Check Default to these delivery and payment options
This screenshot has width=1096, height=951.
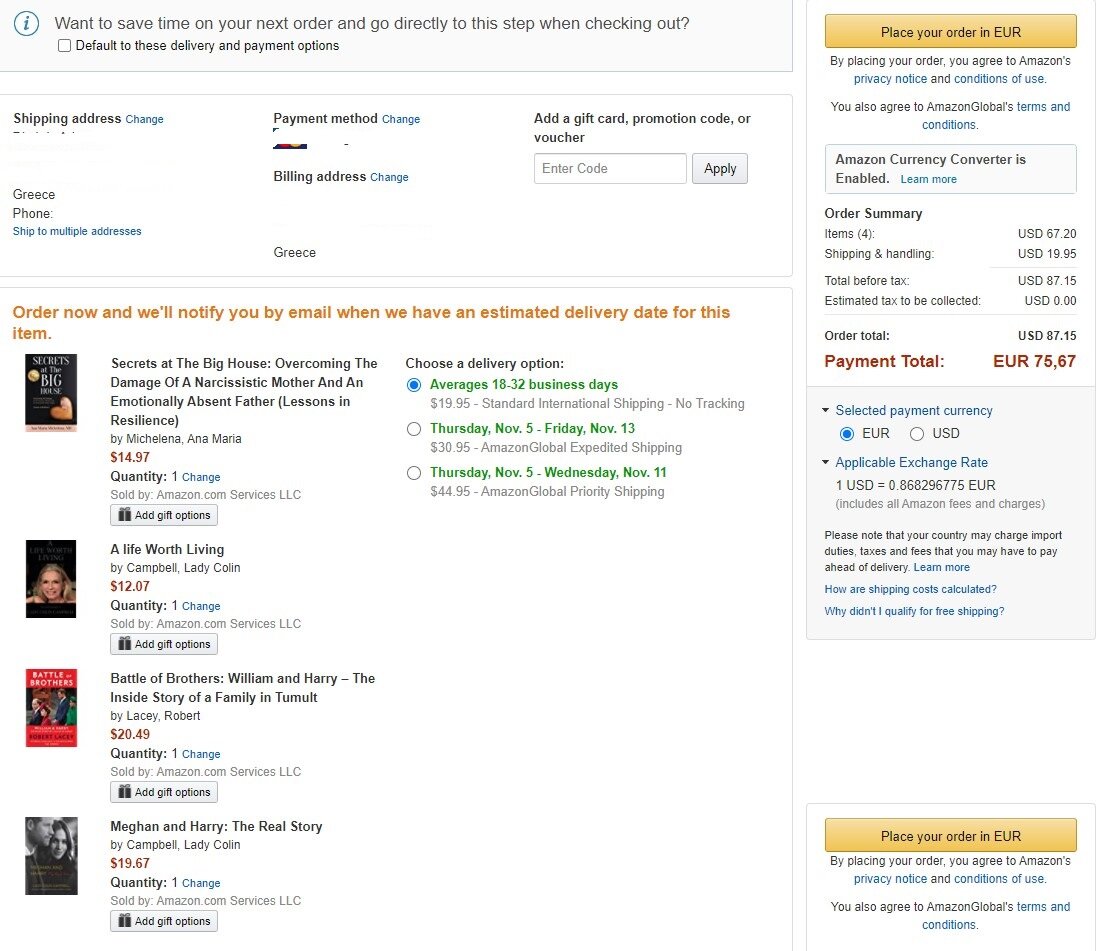(x=65, y=46)
